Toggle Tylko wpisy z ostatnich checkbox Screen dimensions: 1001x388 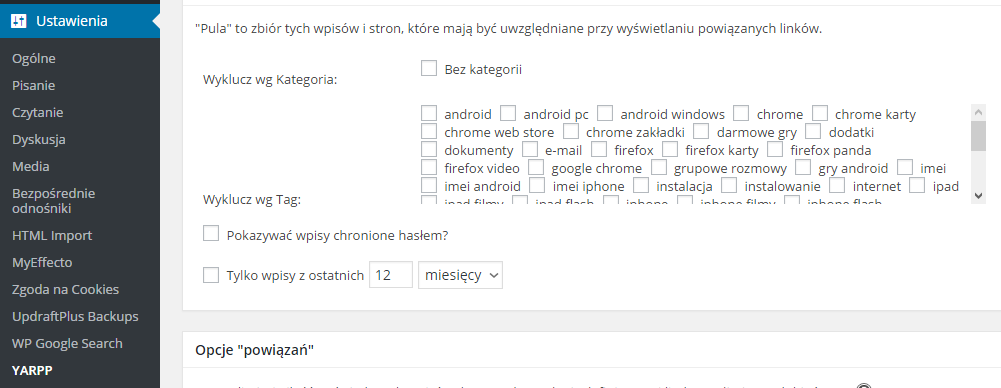pos(211,275)
